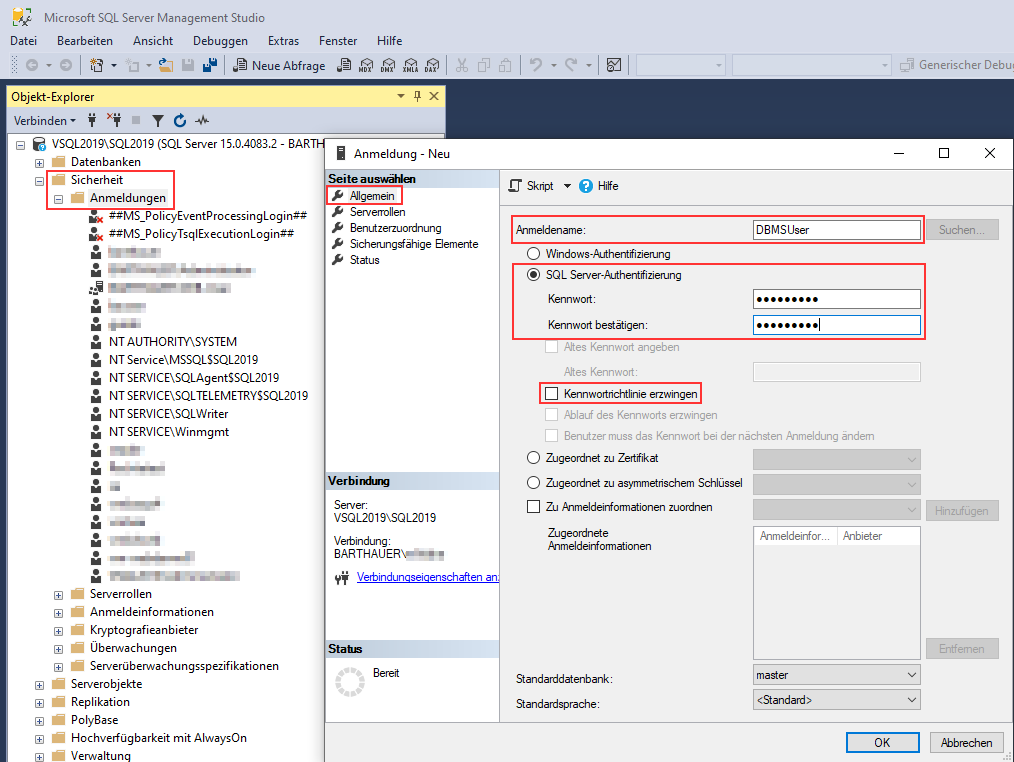1014x762 pixels.
Task: Click the Hilfe icon in the dialog
Action: 586,186
